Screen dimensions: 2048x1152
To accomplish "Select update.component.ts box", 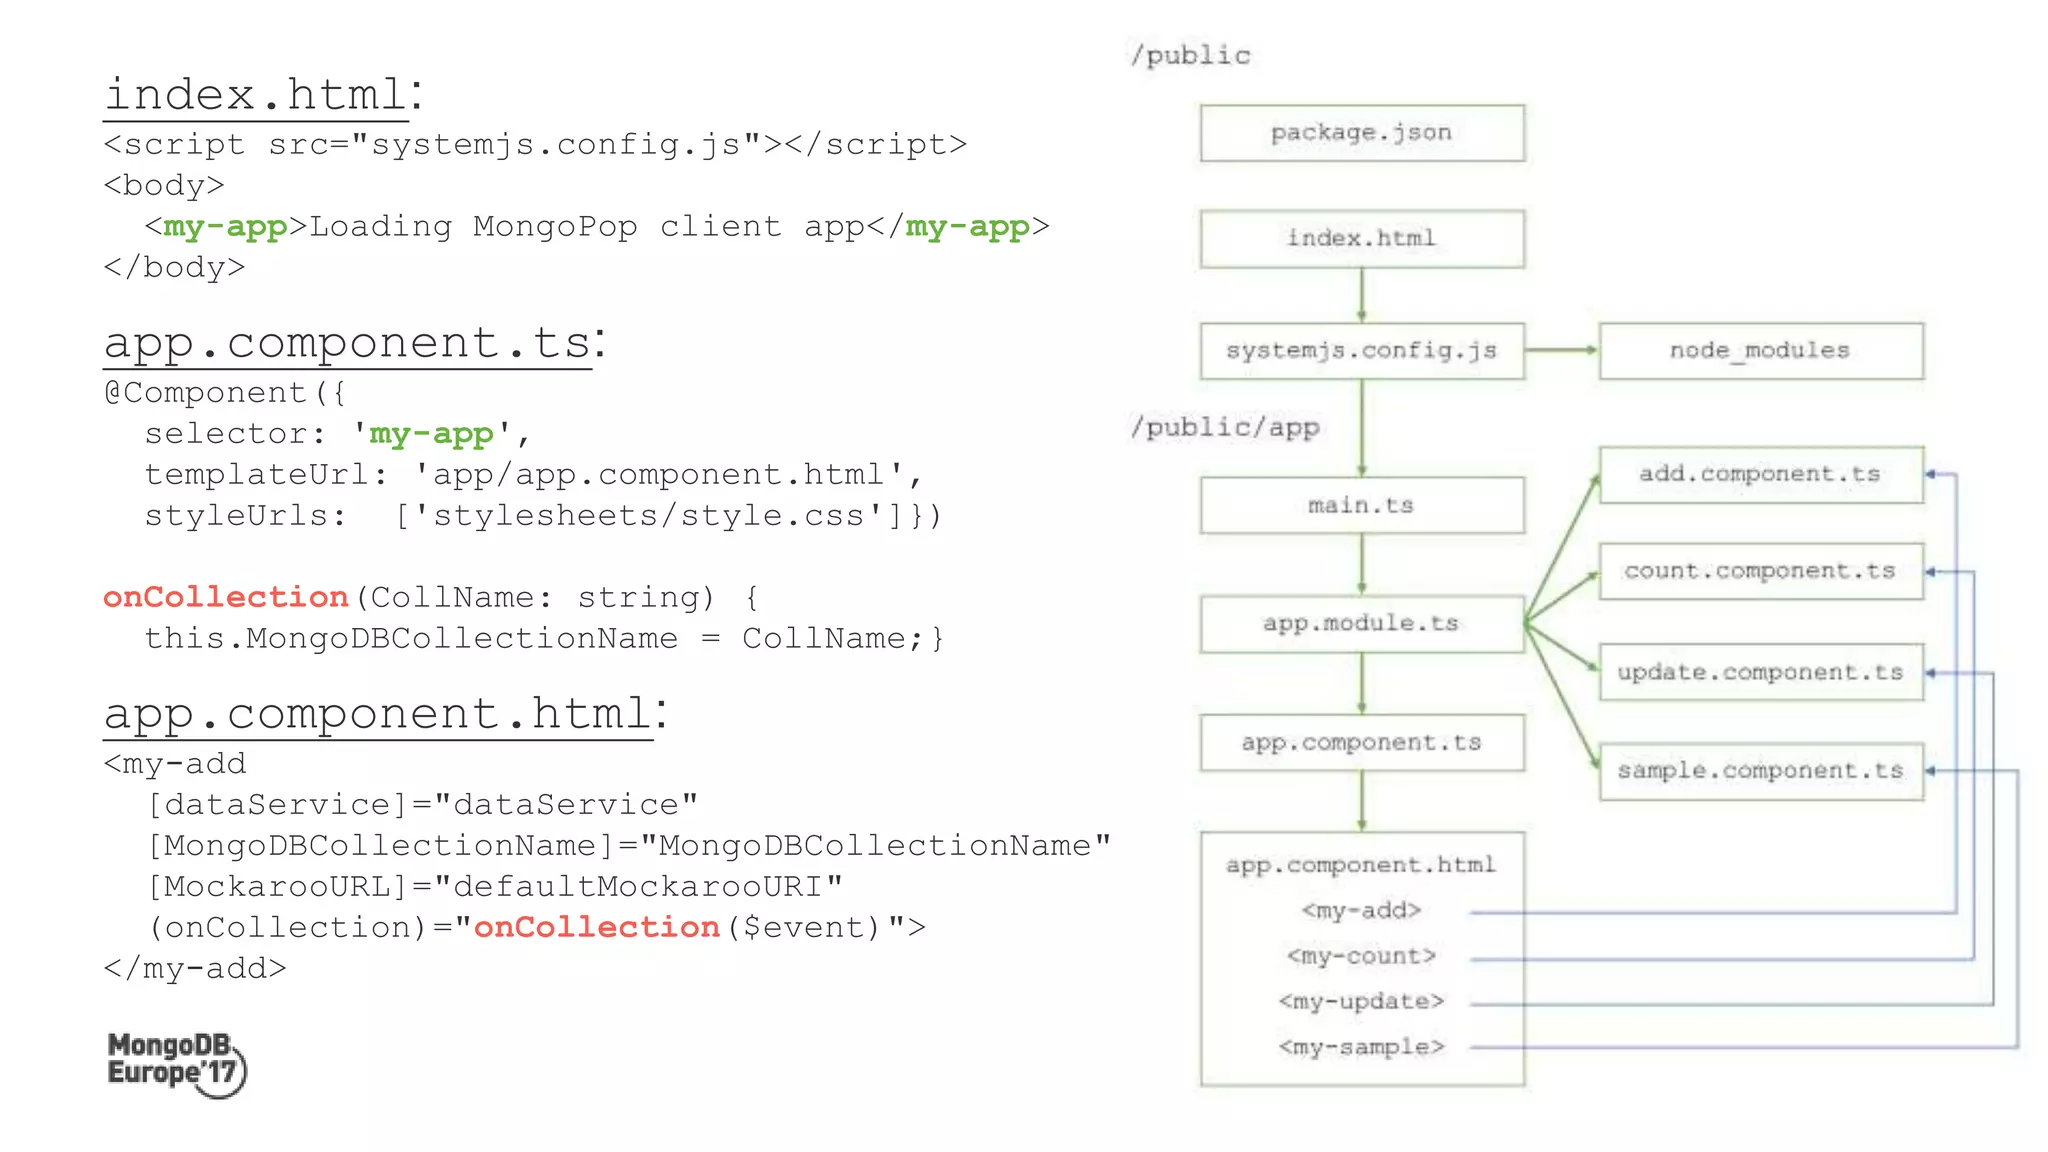I will tap(1761, 672).
